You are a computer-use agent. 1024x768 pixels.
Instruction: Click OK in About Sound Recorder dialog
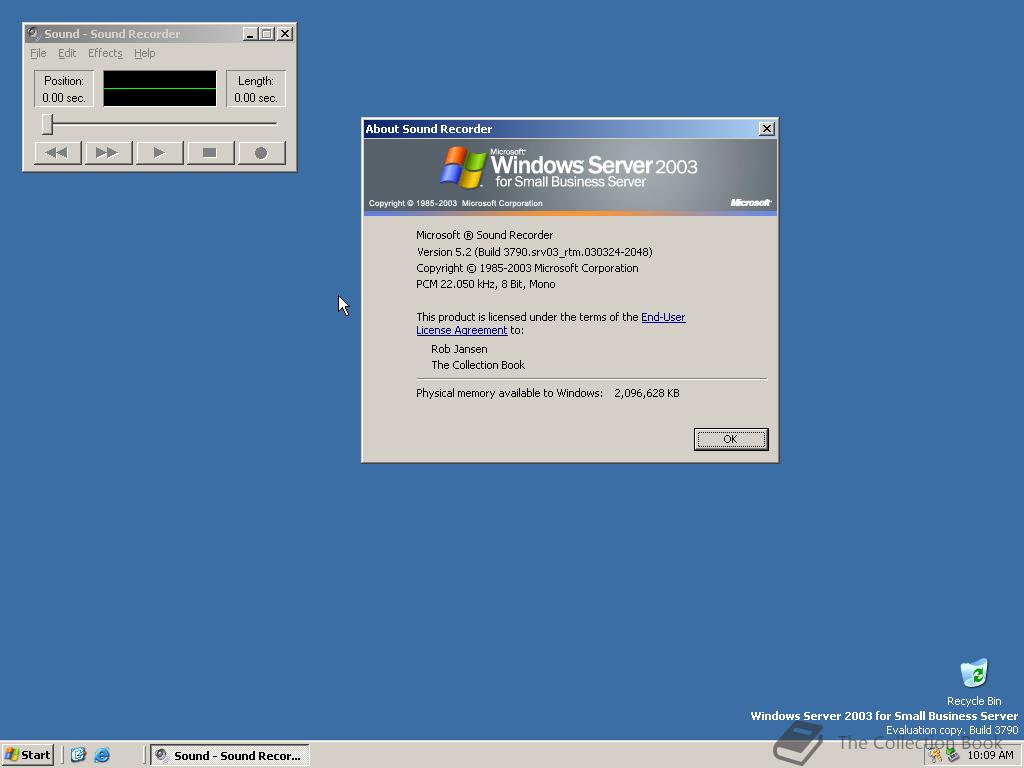731,439
